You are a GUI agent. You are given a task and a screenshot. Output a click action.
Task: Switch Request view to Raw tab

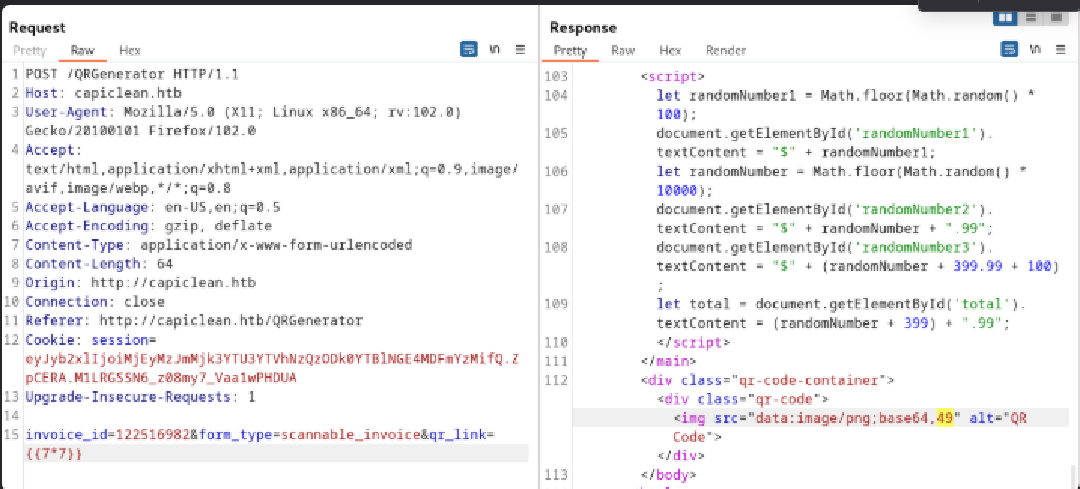[x=82, y=50]
